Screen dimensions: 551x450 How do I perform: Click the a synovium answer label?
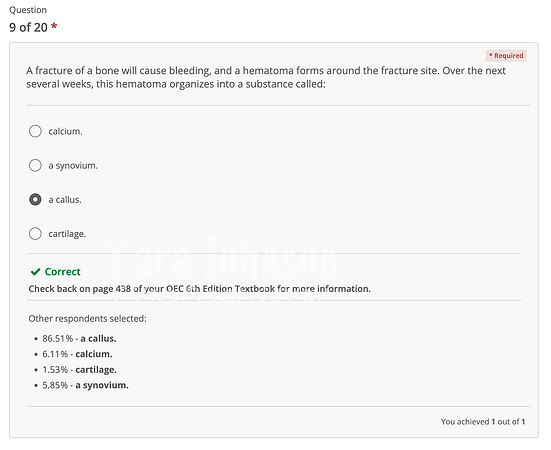(x=73, y=165)
